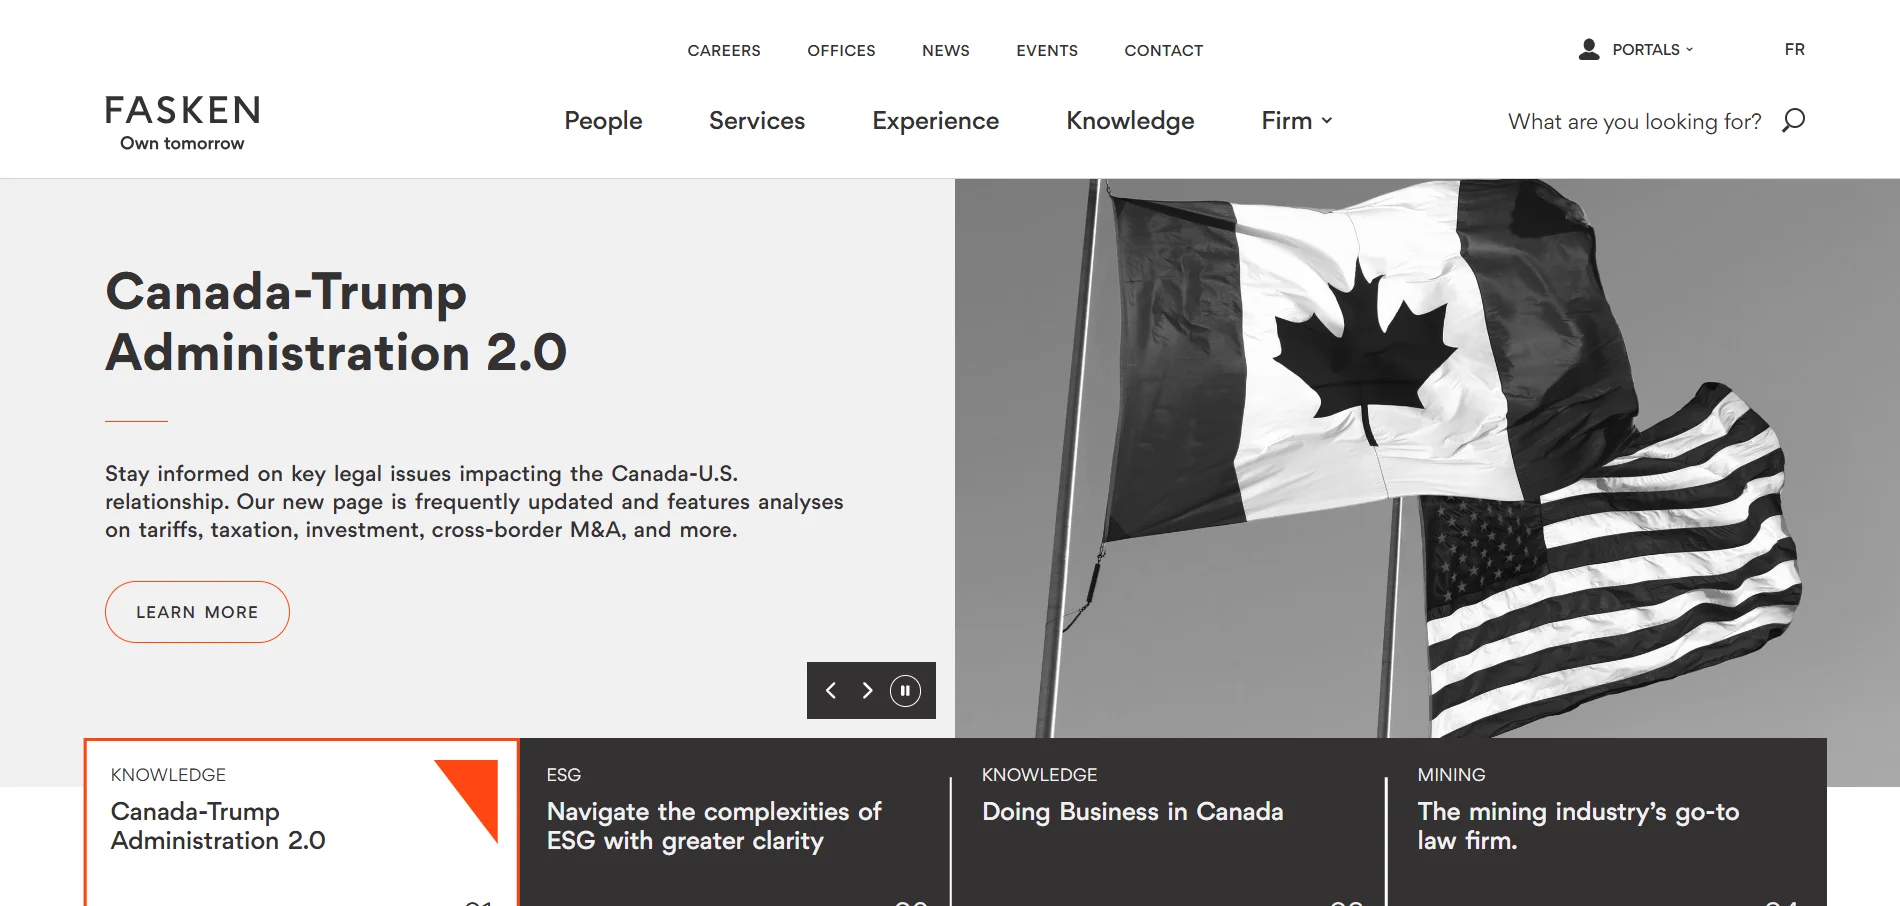
Task: Switch language to FR
Action: 1794,50
